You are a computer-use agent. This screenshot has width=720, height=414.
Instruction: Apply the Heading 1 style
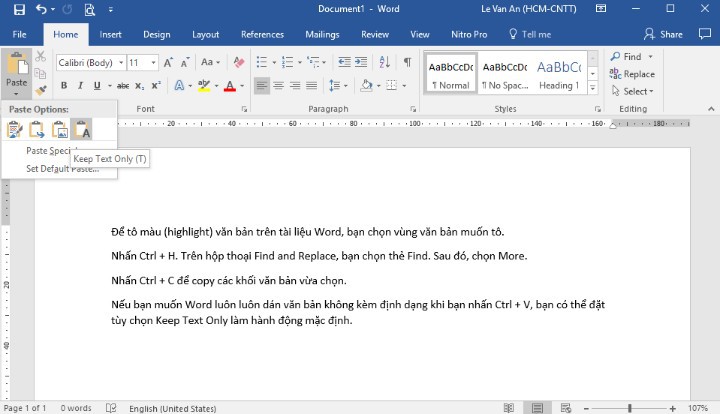559,74
